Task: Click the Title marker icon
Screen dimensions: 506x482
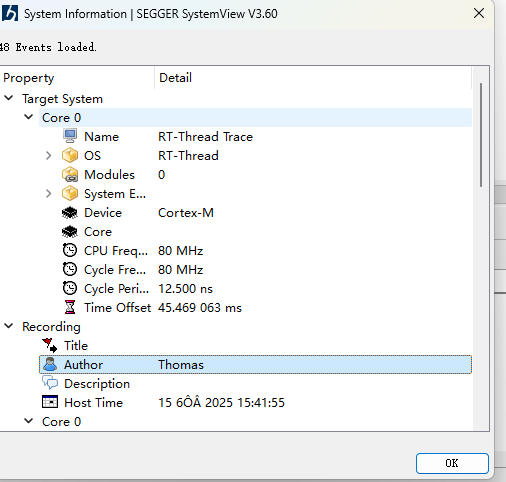Action: [x=50, y=345]
